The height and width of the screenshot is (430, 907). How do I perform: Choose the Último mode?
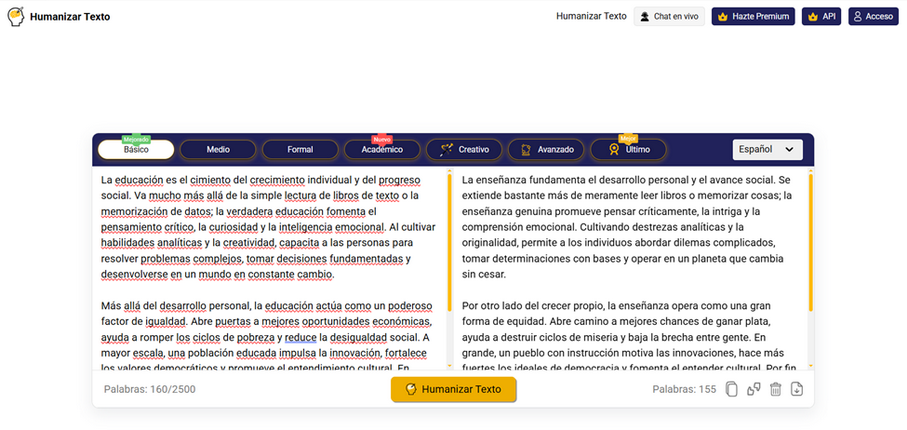coord(629,149)
